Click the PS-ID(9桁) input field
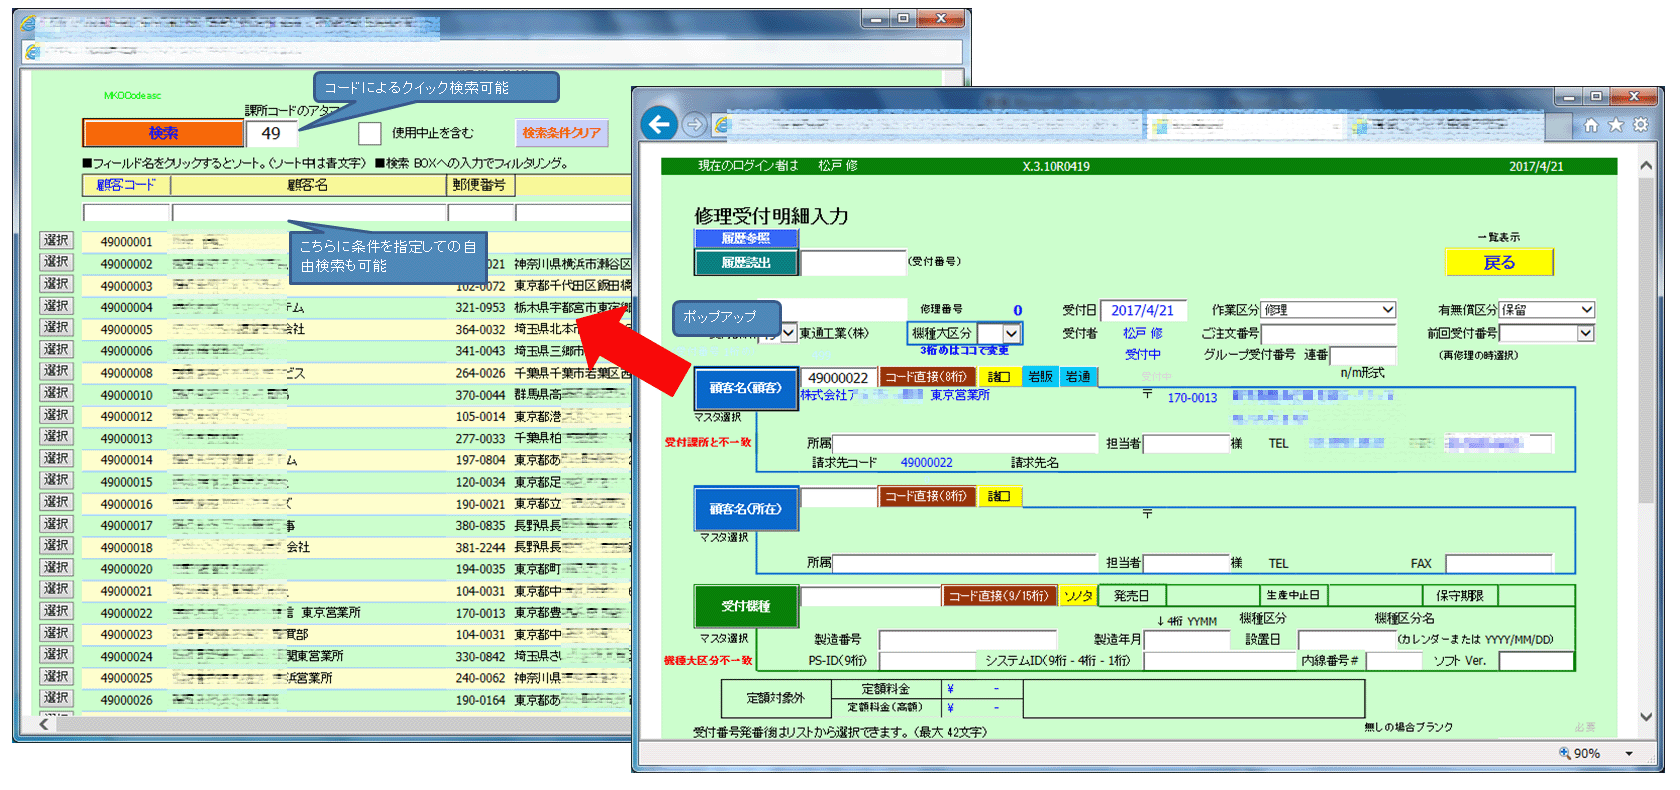 (926, 661)
